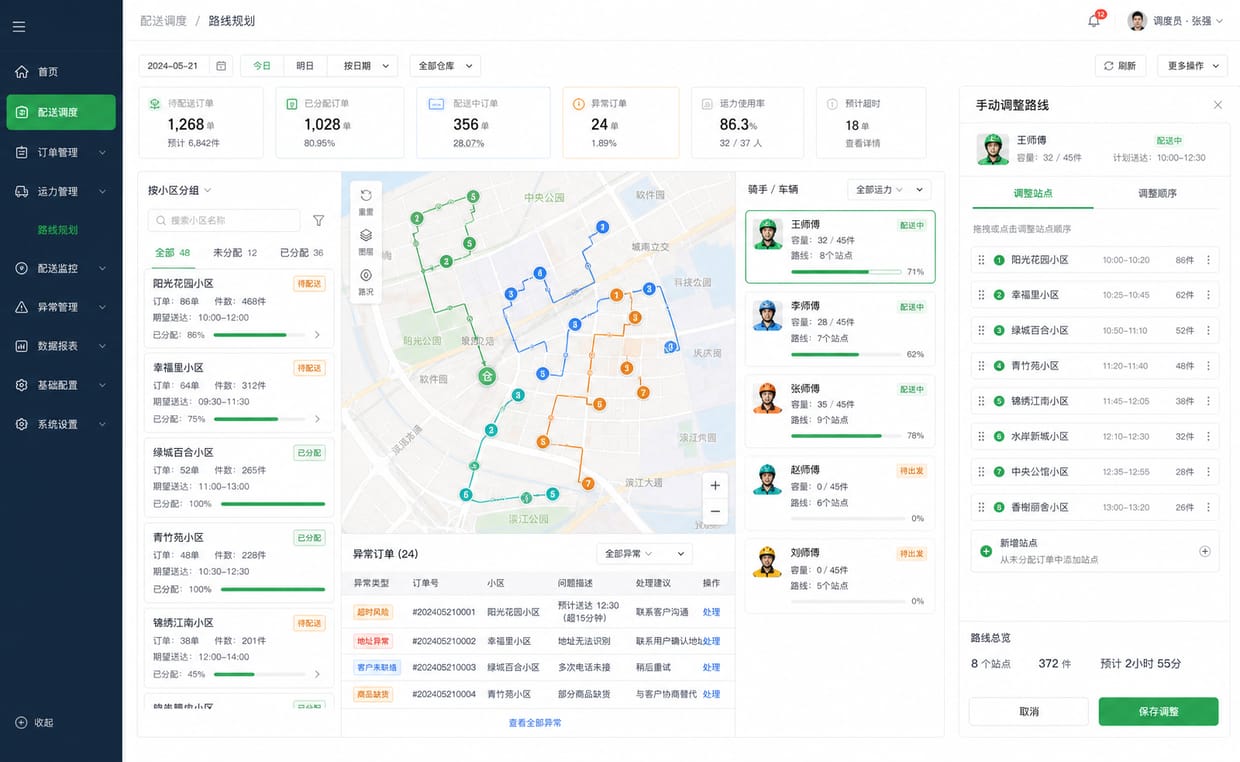Open the 更多操作 dropdown

click(1193, 66)
